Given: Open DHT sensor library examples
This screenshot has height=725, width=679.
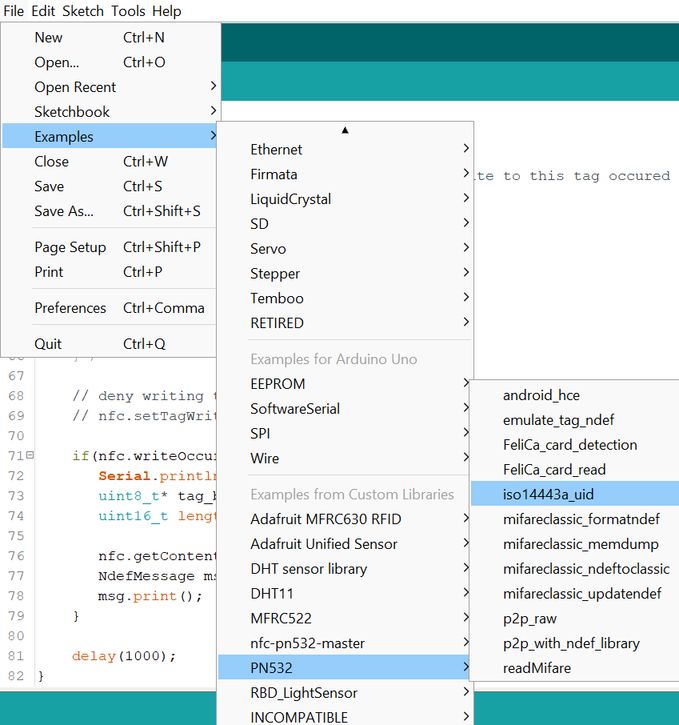Looking at the screenshot, I should (x=345, y=569).
